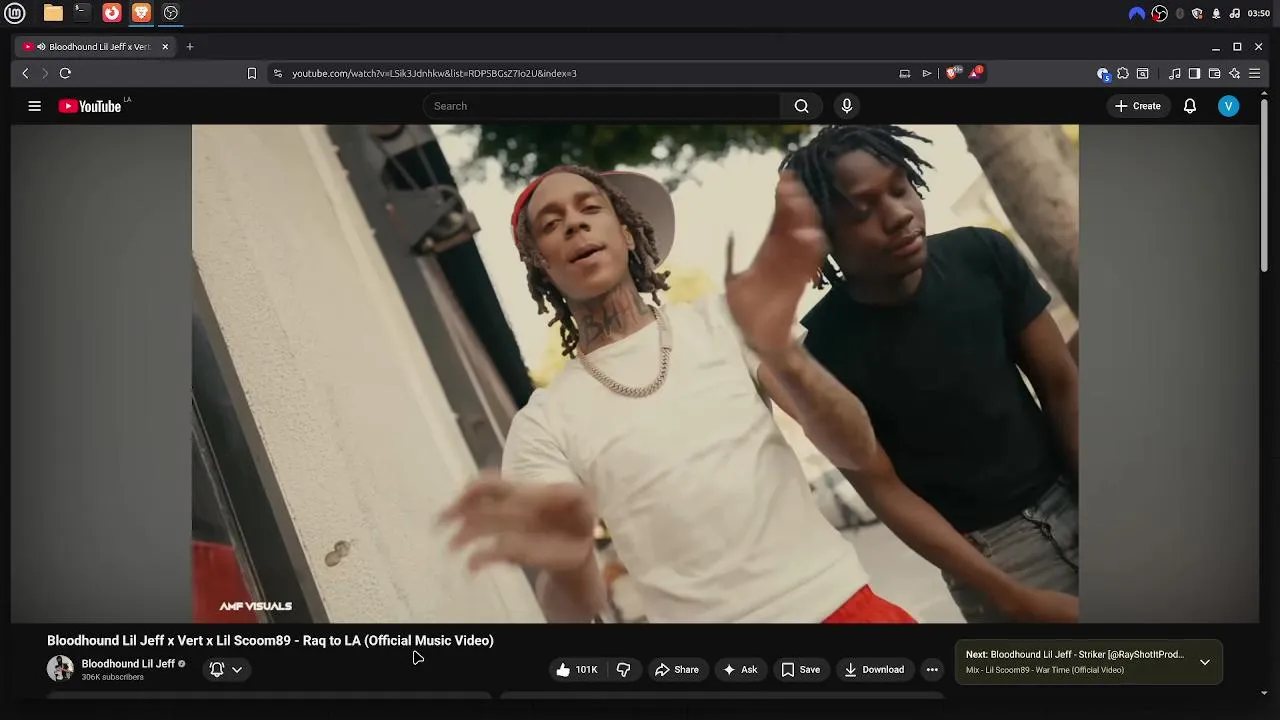Save the video to a playlist

(x=801, y=670)
